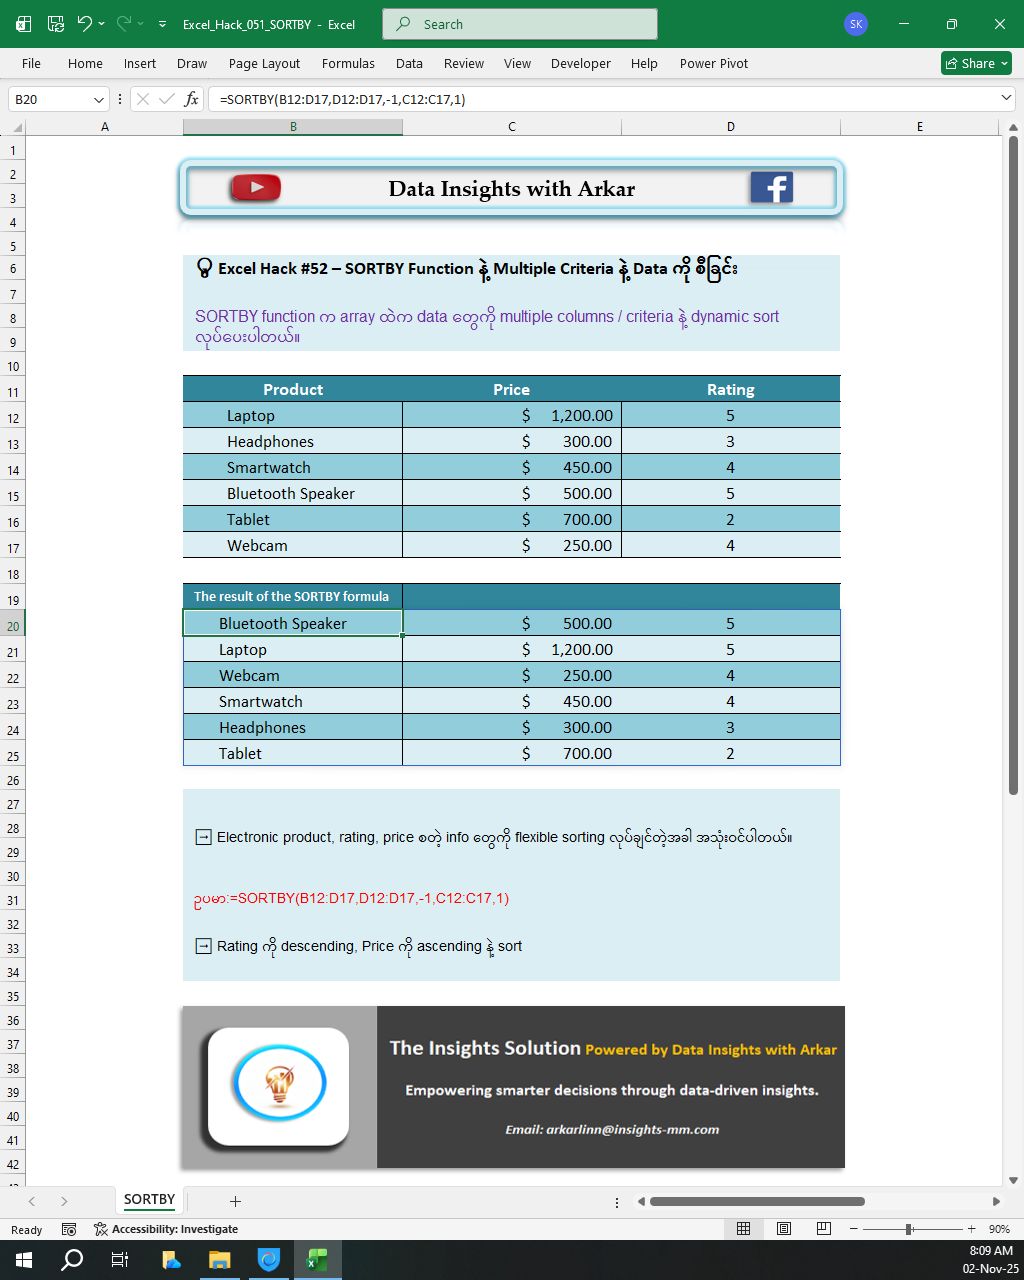Viewport: 1024px width, 1280px height.
Task: Click the Insert Function fx icon
Action: coord(192,99)
